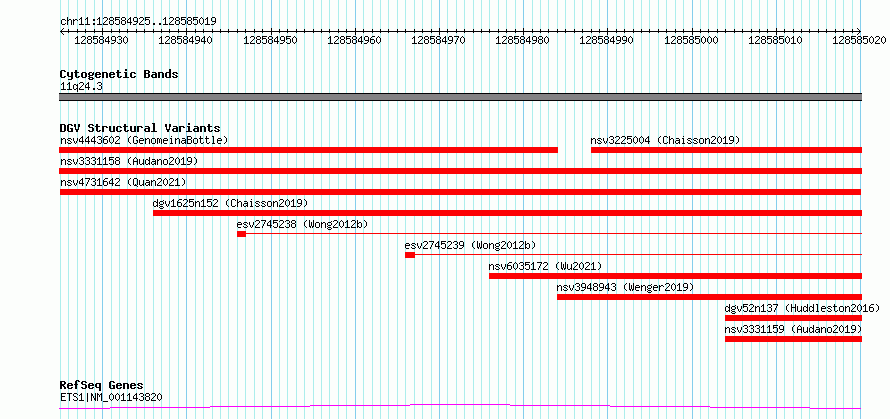Click ruler position 128584930

click(102, 40)
